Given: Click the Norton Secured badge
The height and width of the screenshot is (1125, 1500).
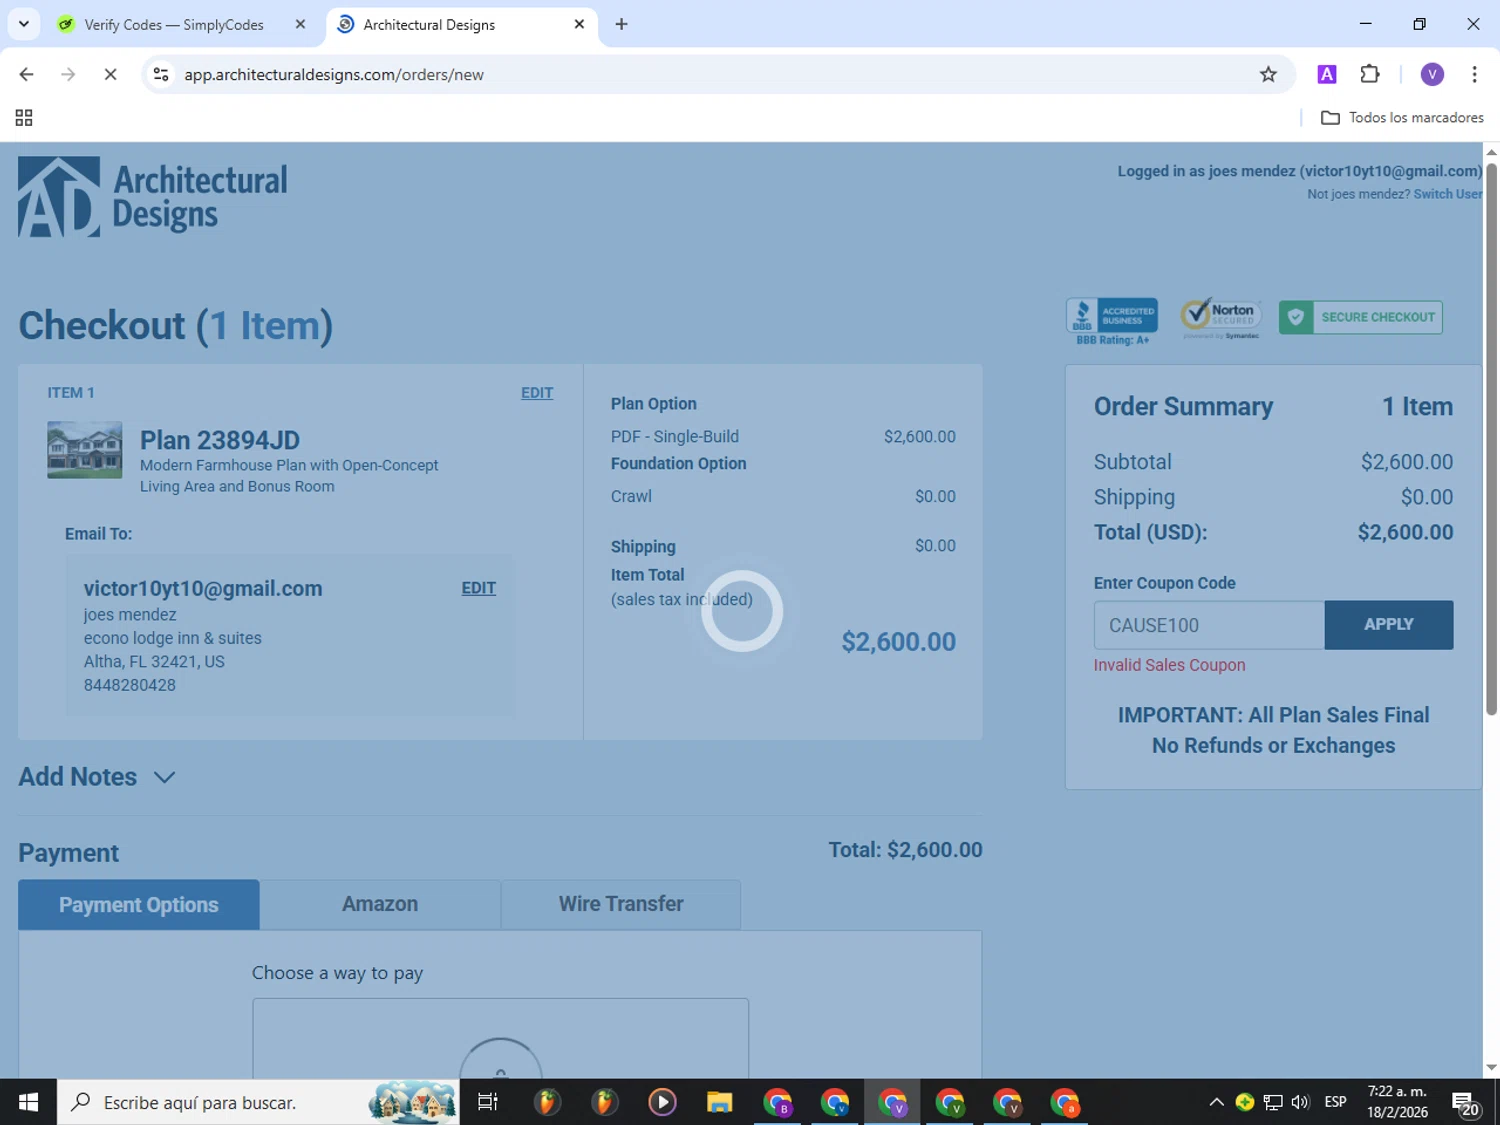Looking at the screenshot, I should click(x=1220, y=319).
